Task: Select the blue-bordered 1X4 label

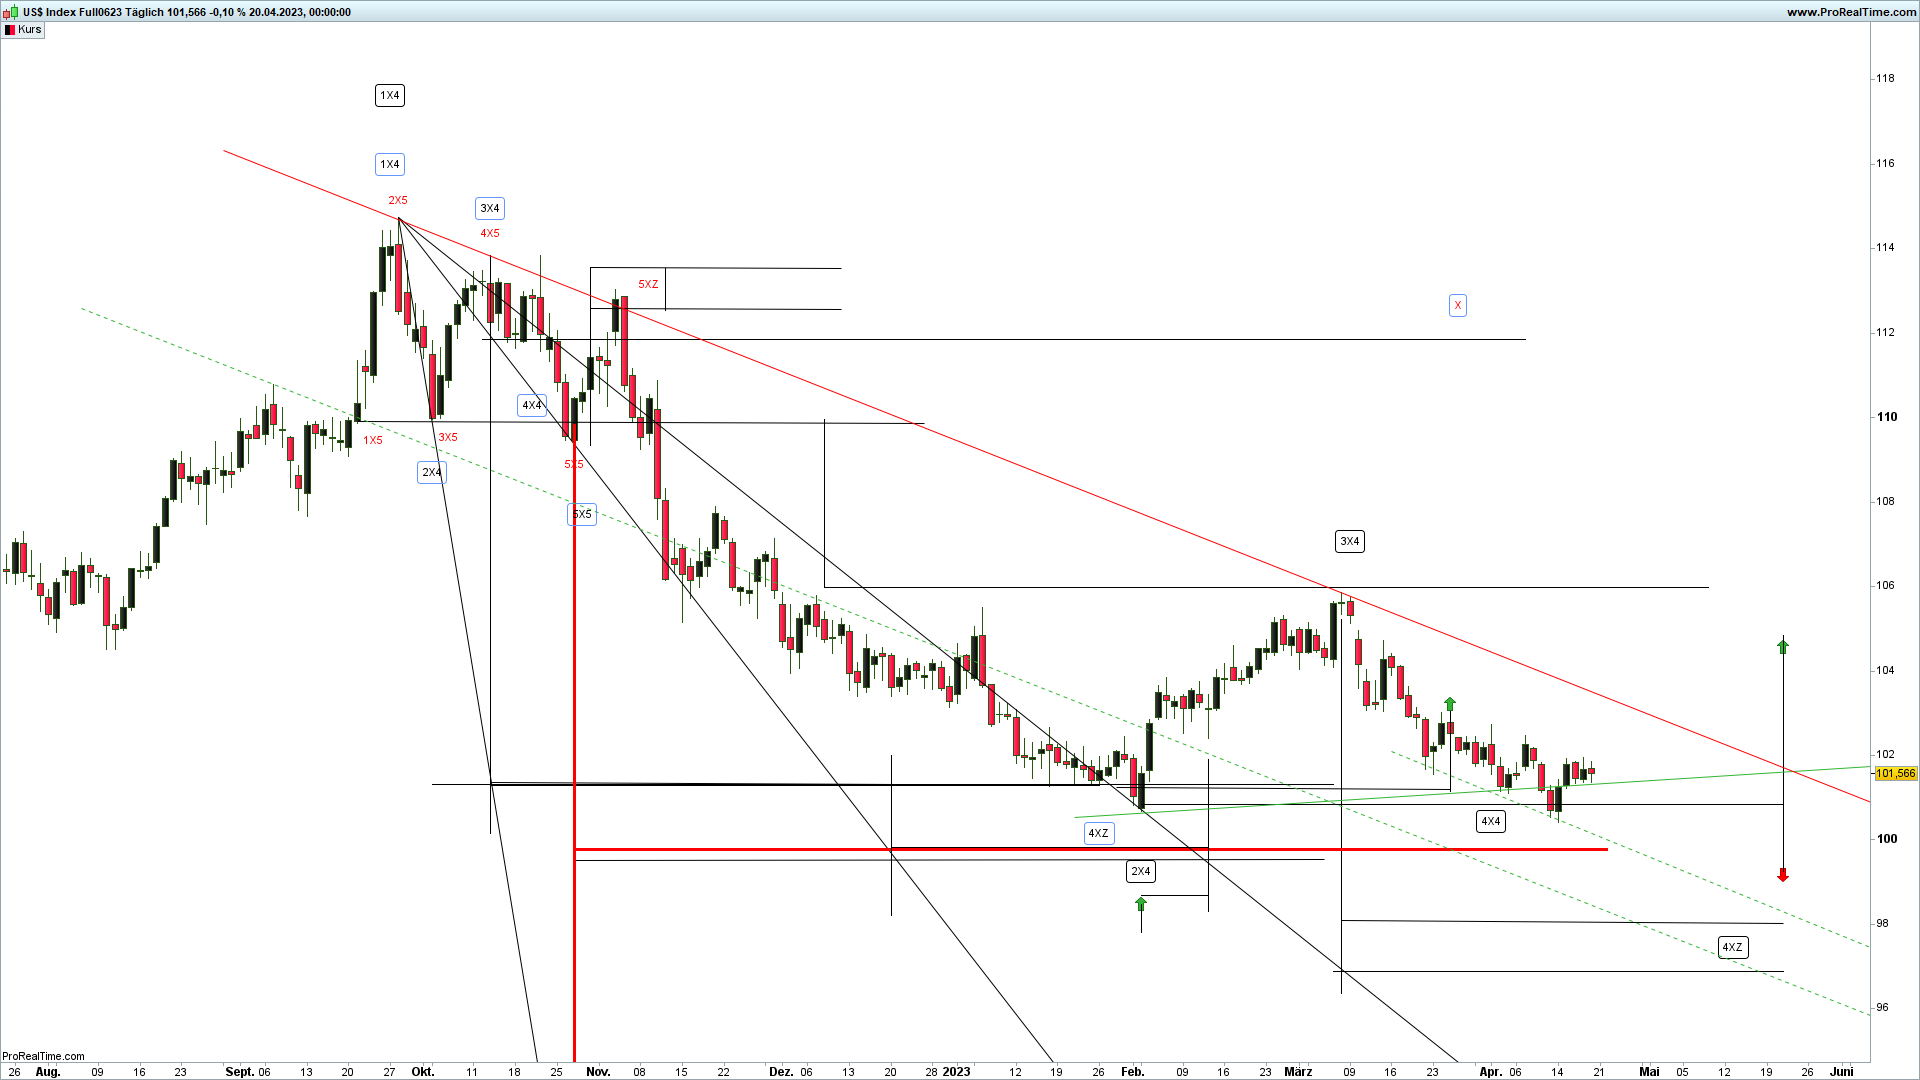Action: point(390,165)
